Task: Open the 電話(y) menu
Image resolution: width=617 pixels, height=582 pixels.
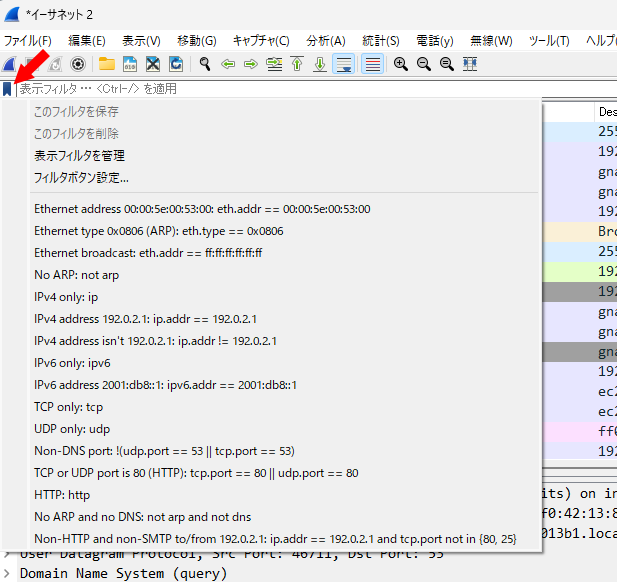Action: click(x=435, y=41)
